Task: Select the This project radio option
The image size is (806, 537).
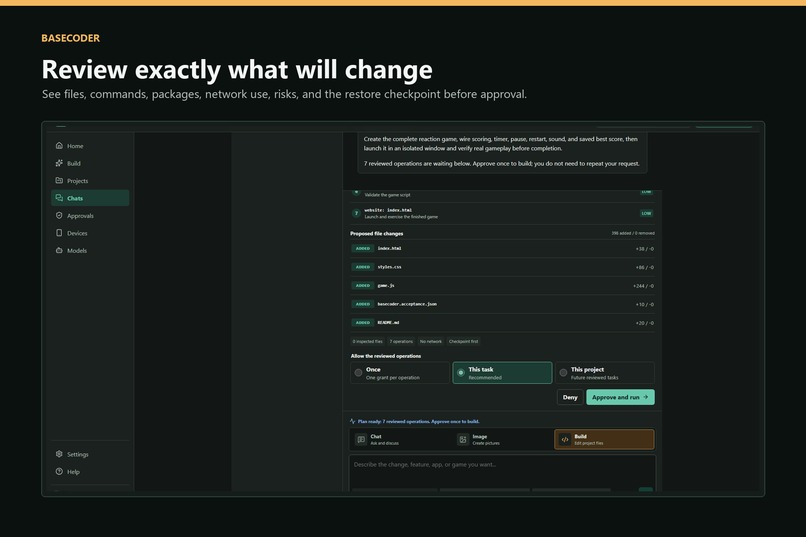Action: (x=563, y=373)
